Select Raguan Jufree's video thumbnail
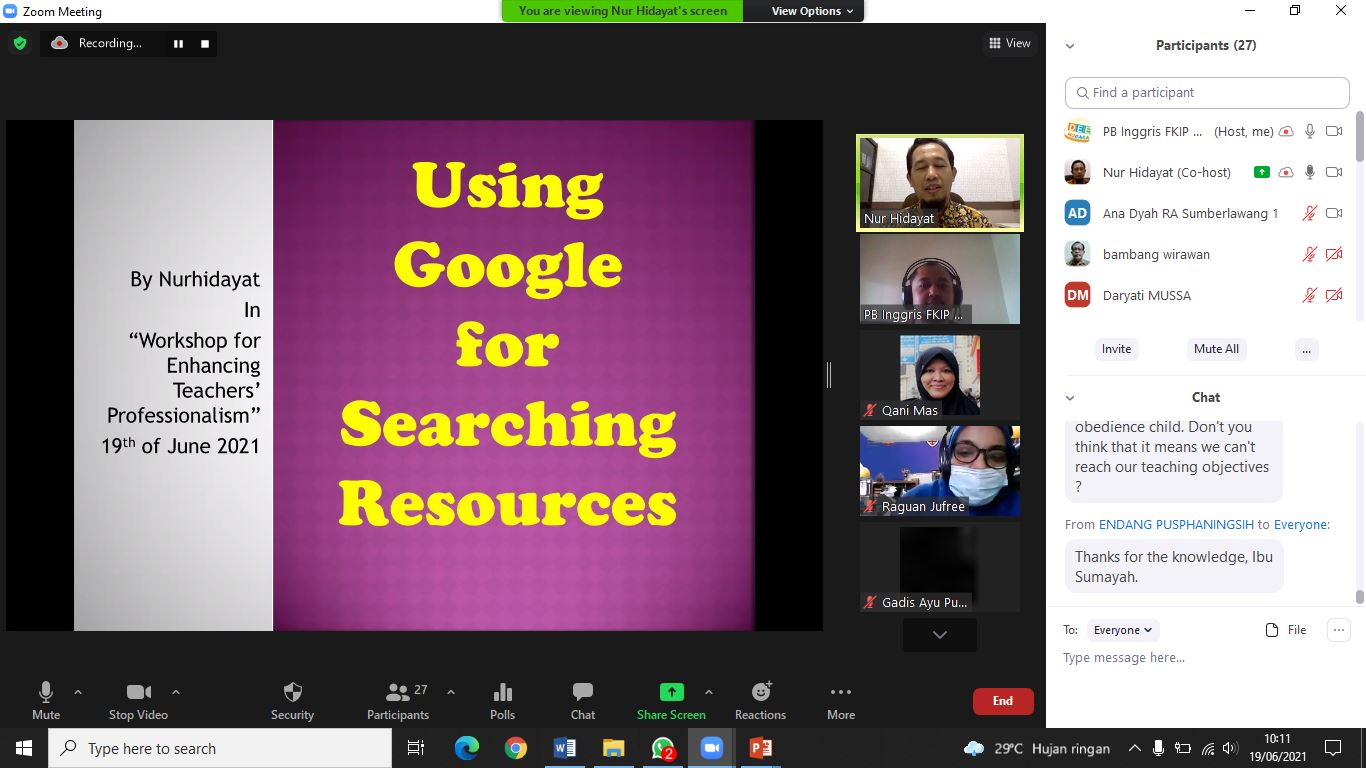The image size is (1366, 768). point(940,471)
